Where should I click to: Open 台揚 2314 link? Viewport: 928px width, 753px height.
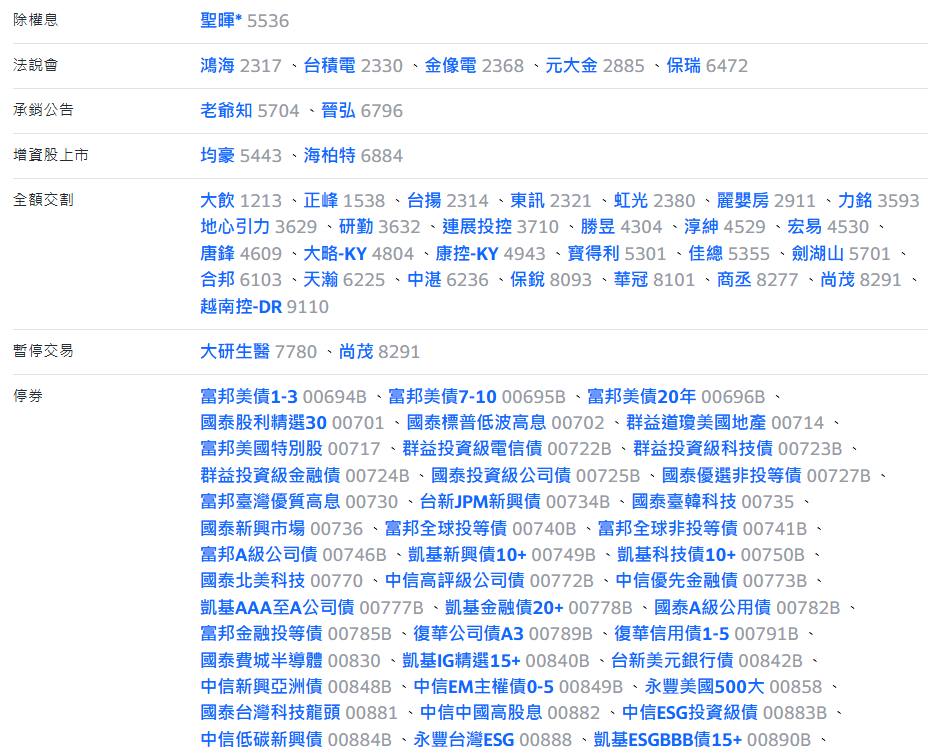448,201
